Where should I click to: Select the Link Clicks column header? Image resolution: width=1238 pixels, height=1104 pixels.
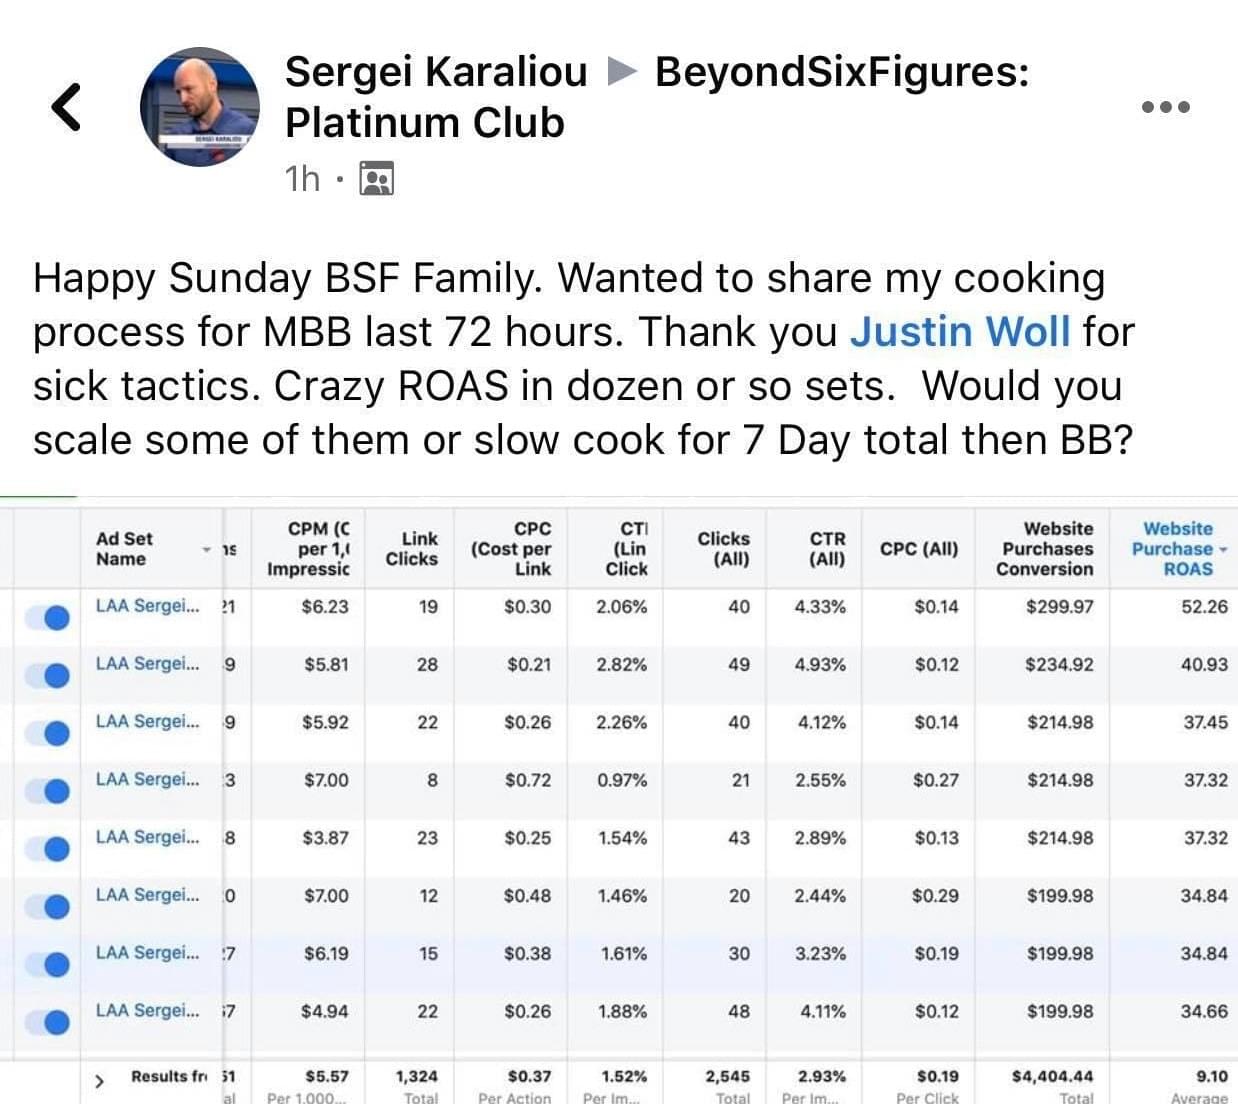pos(412,549)
